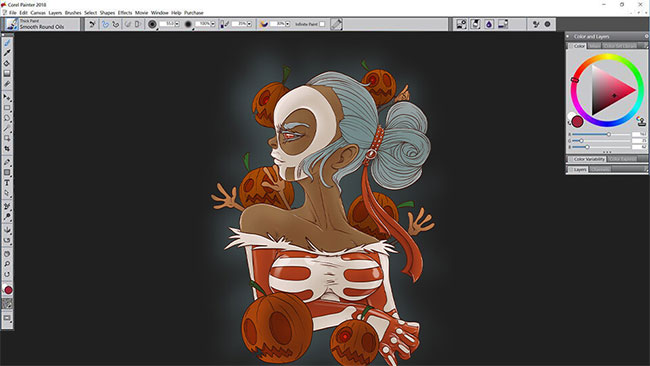Select the Brush tool in the toolbox
This screenshot has height=366, width=650.
tap(7, 43)
